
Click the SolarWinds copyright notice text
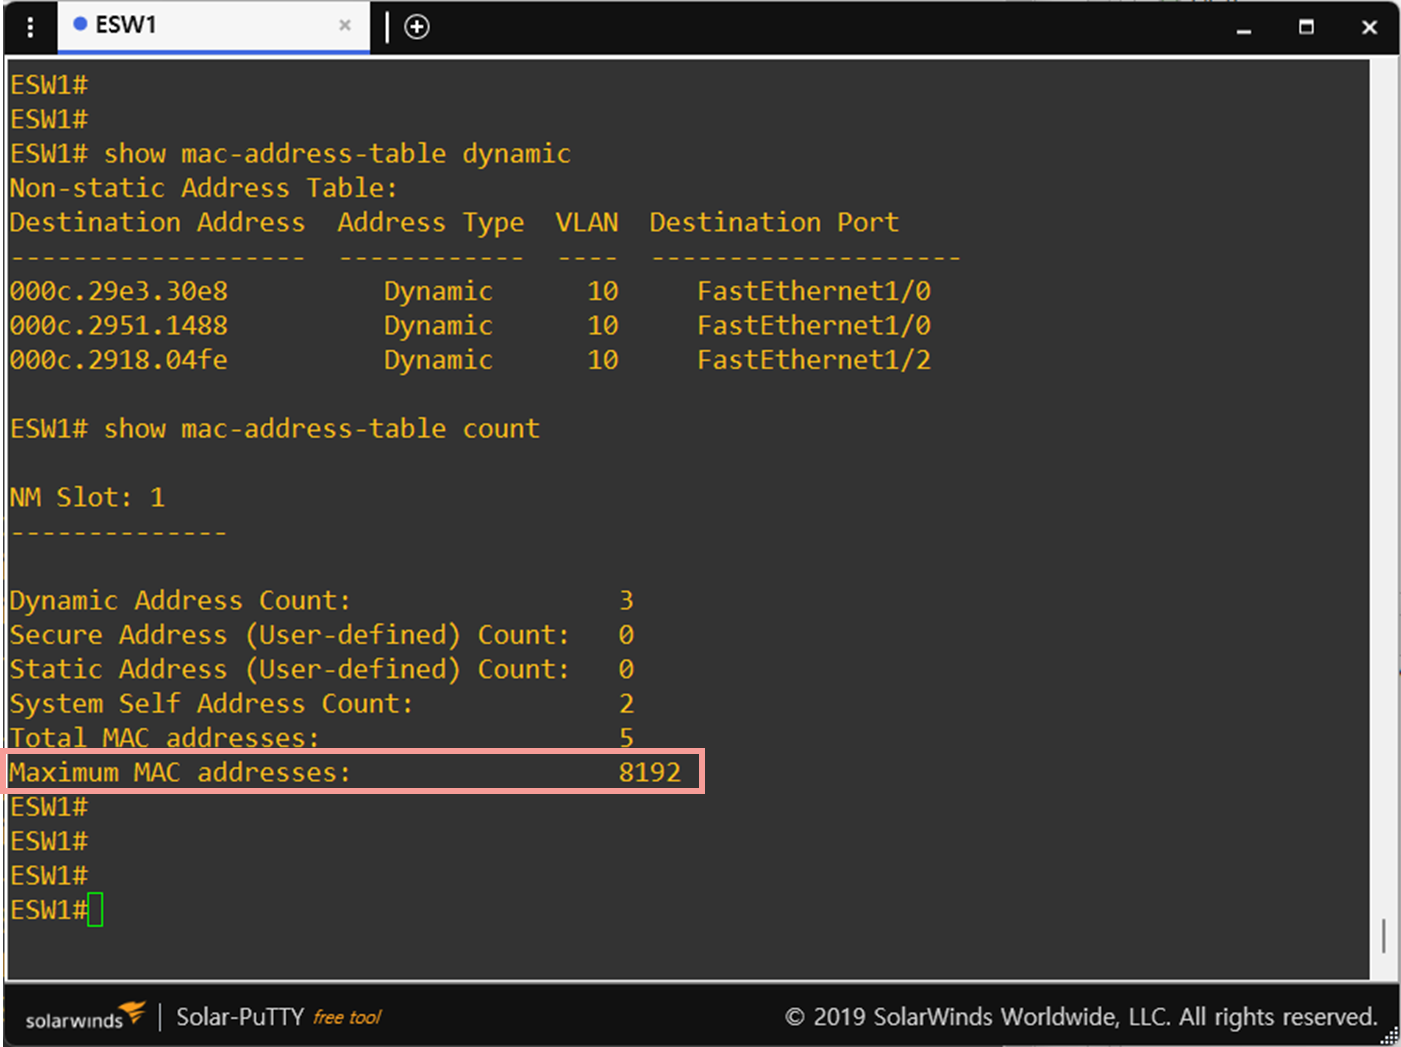tap(1080, 1017)
